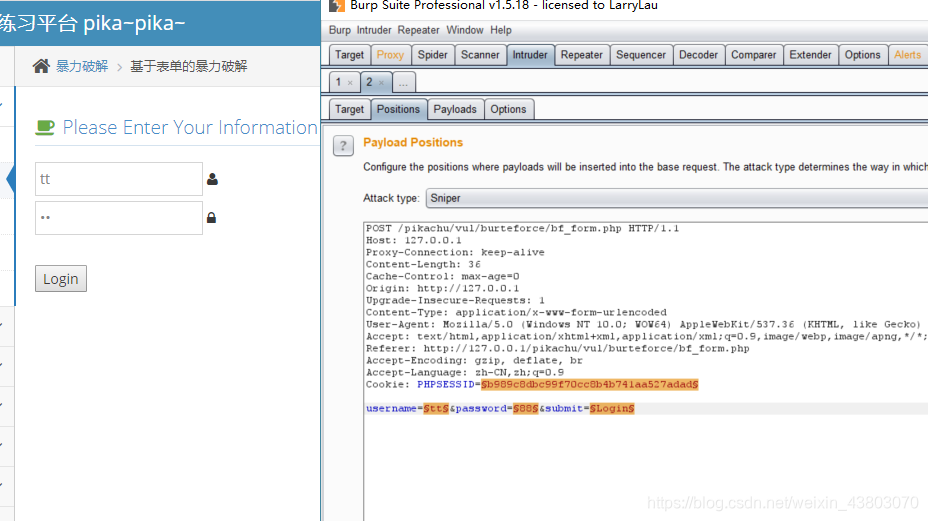
Task: Click the Login button
Action: click(61, 279)
